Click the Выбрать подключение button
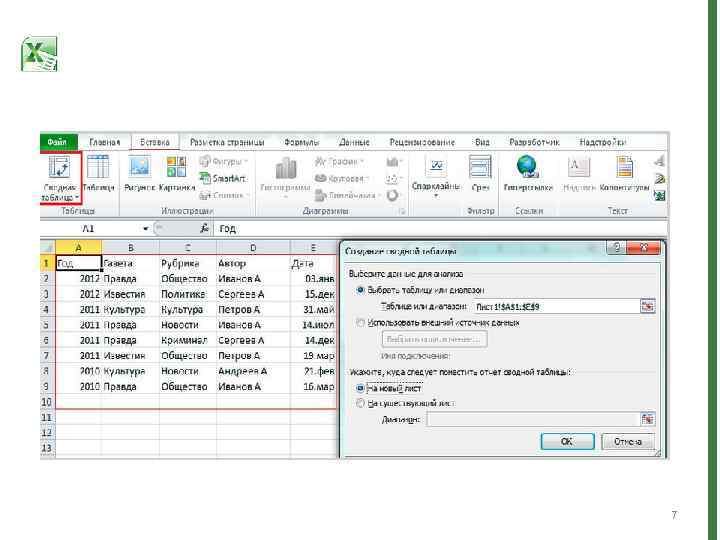The height and width of the screenshot is (540, 720). tap(434, 339)
